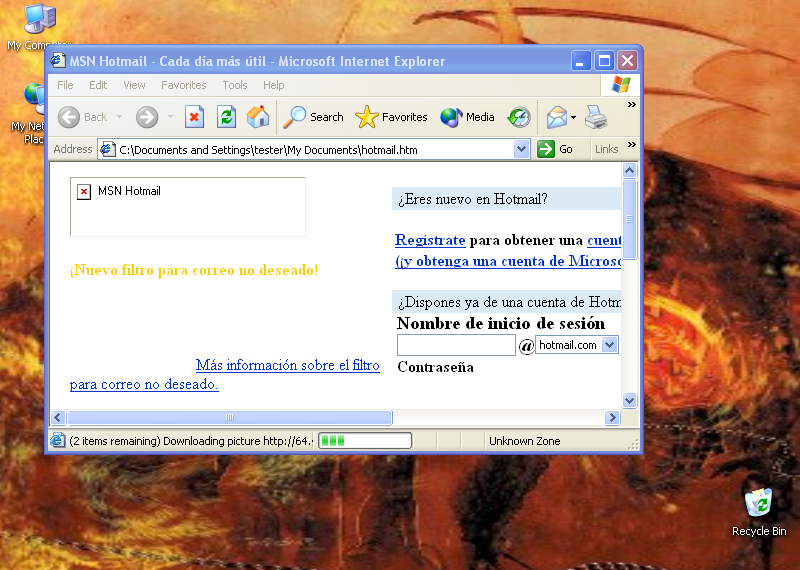Click 'Unknown Zone' in status bar

[x=524, y=441]
